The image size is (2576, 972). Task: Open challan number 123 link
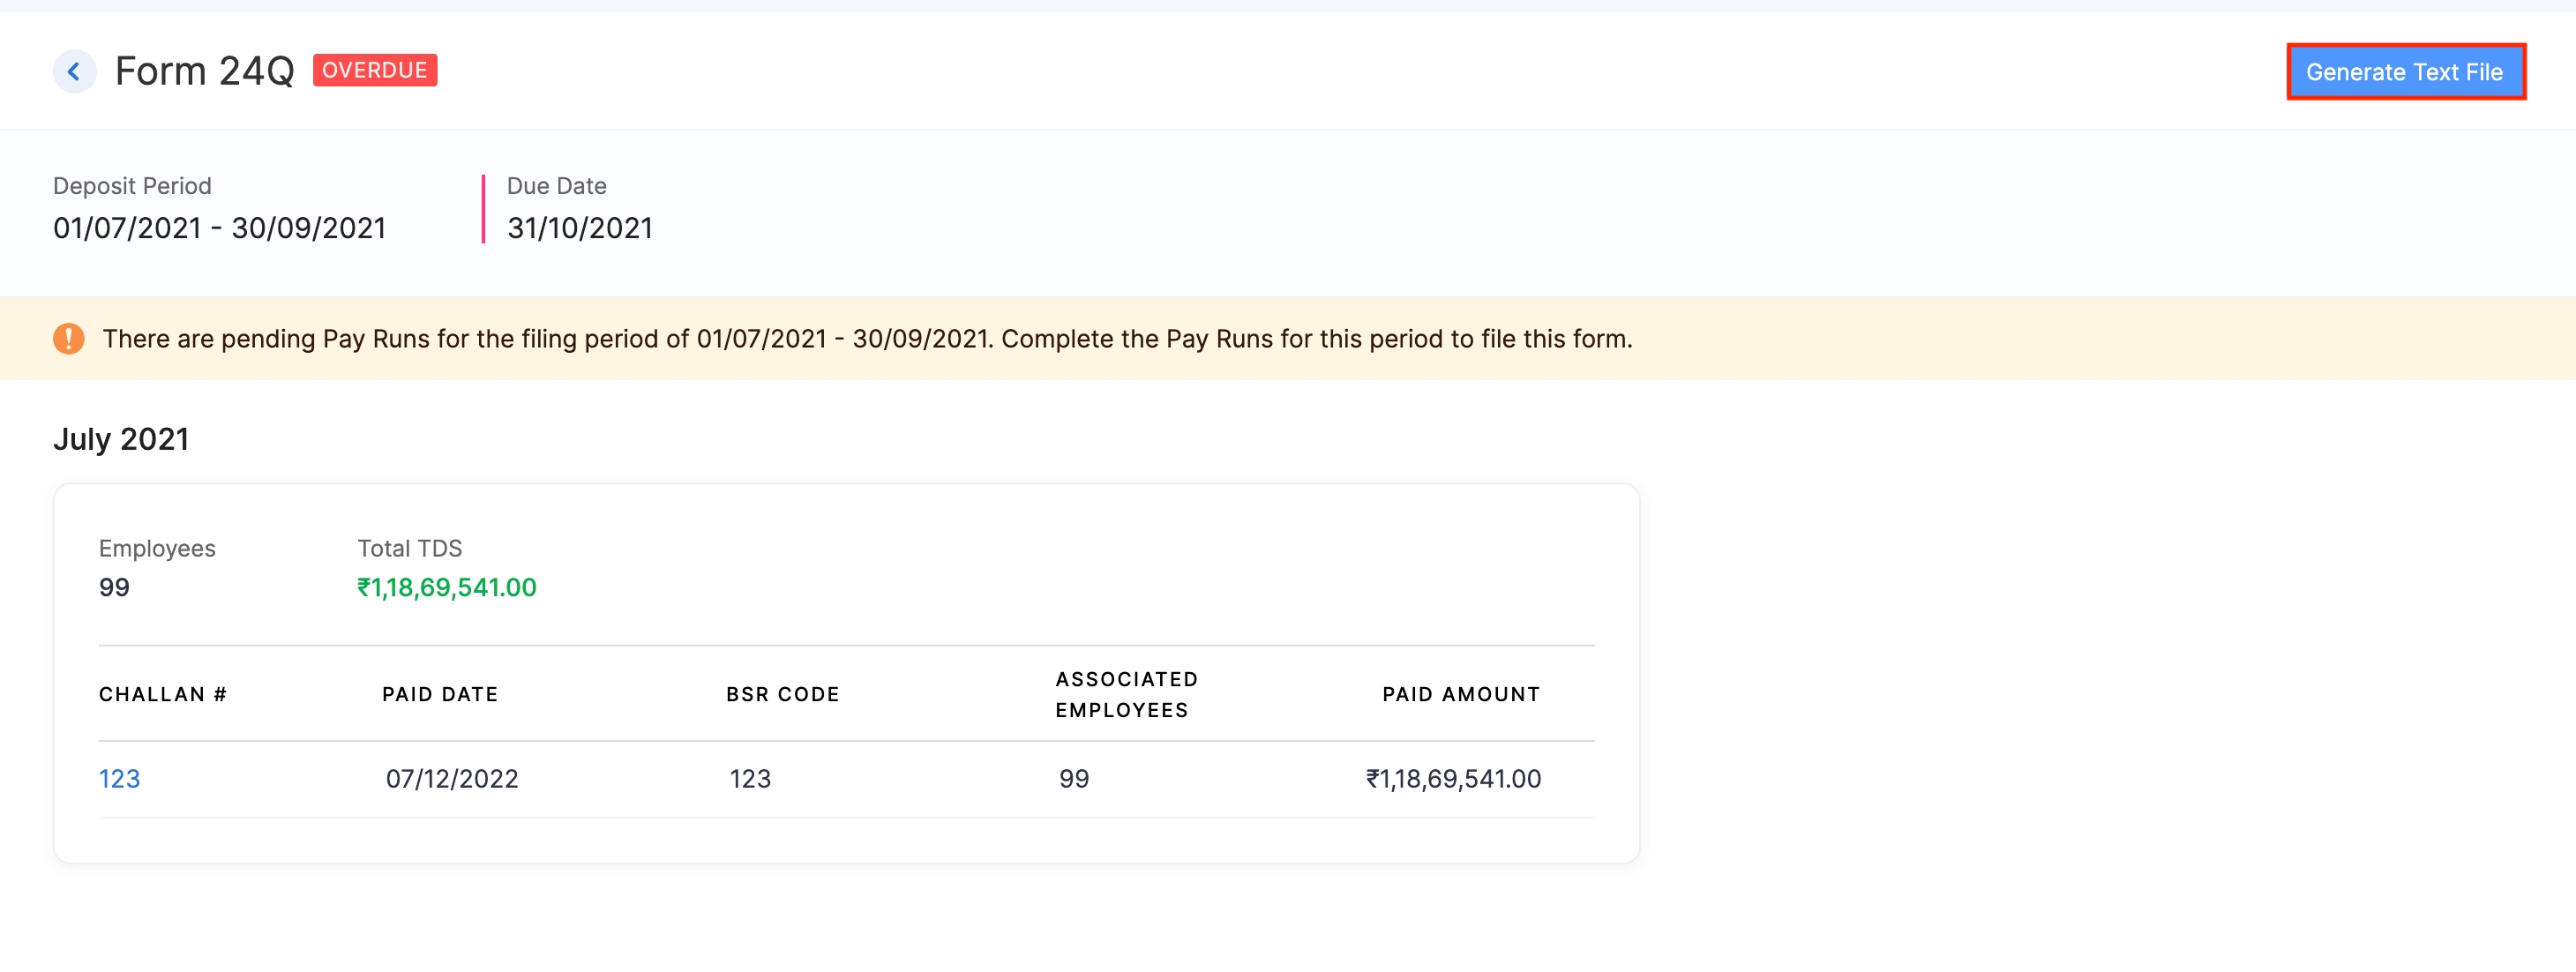(x=119, y=779)
